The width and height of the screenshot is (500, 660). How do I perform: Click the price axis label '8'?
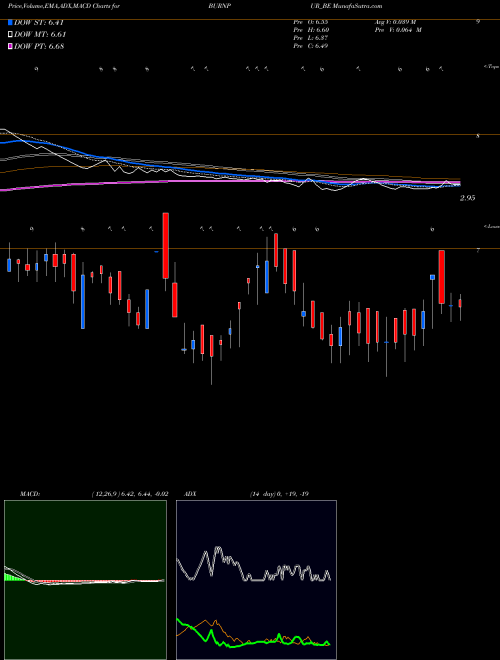(x=478, y=136)
